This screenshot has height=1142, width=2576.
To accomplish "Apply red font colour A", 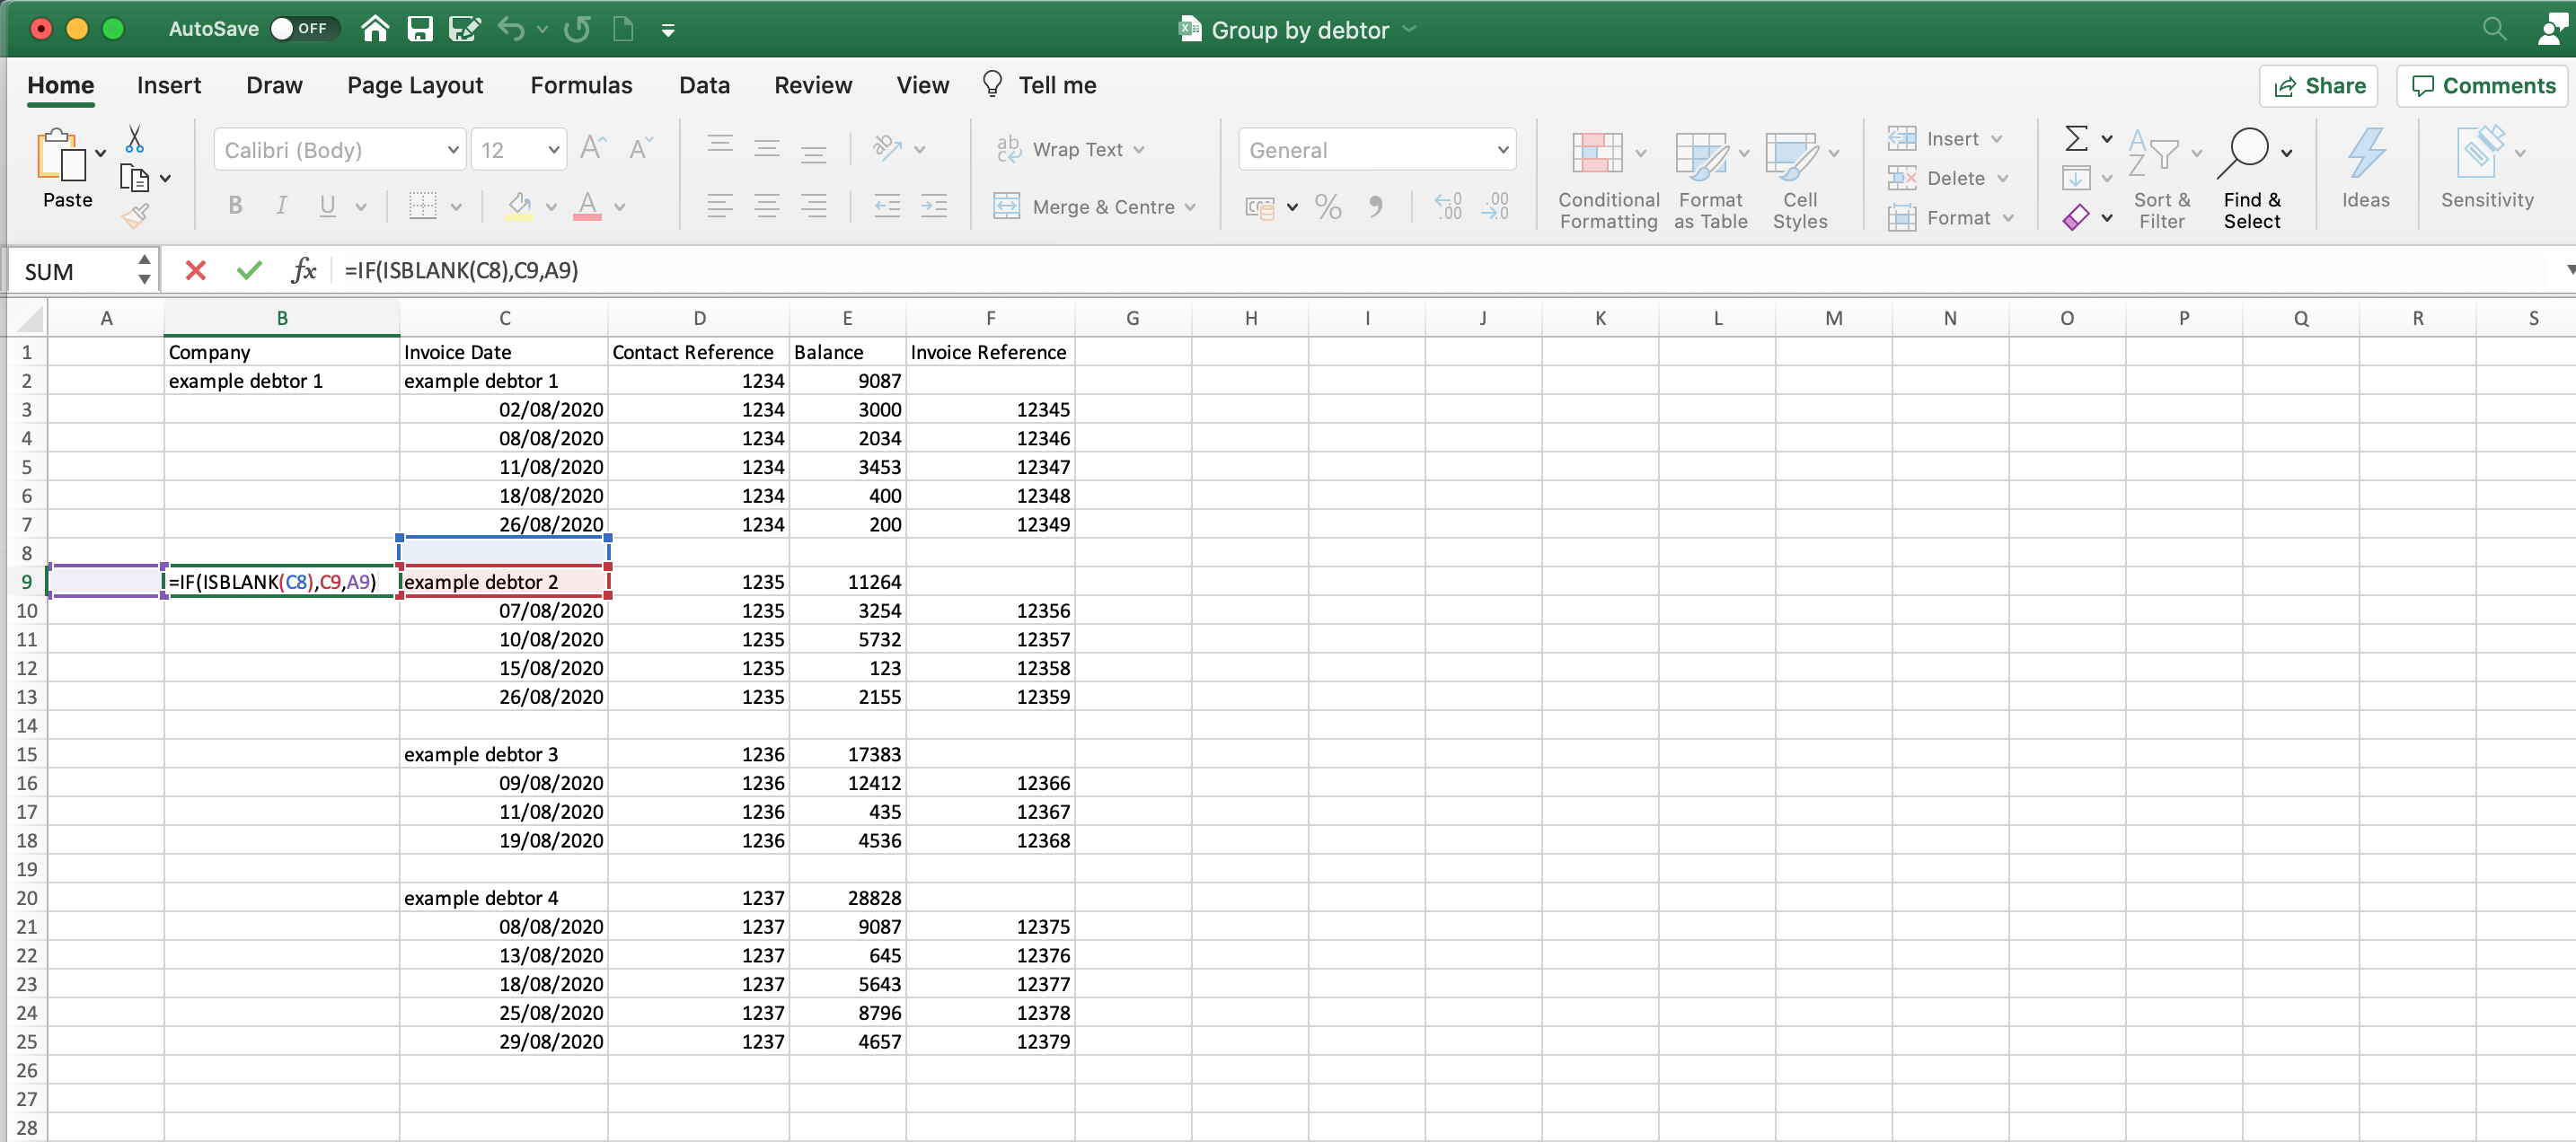I will (x=587, y=206).
